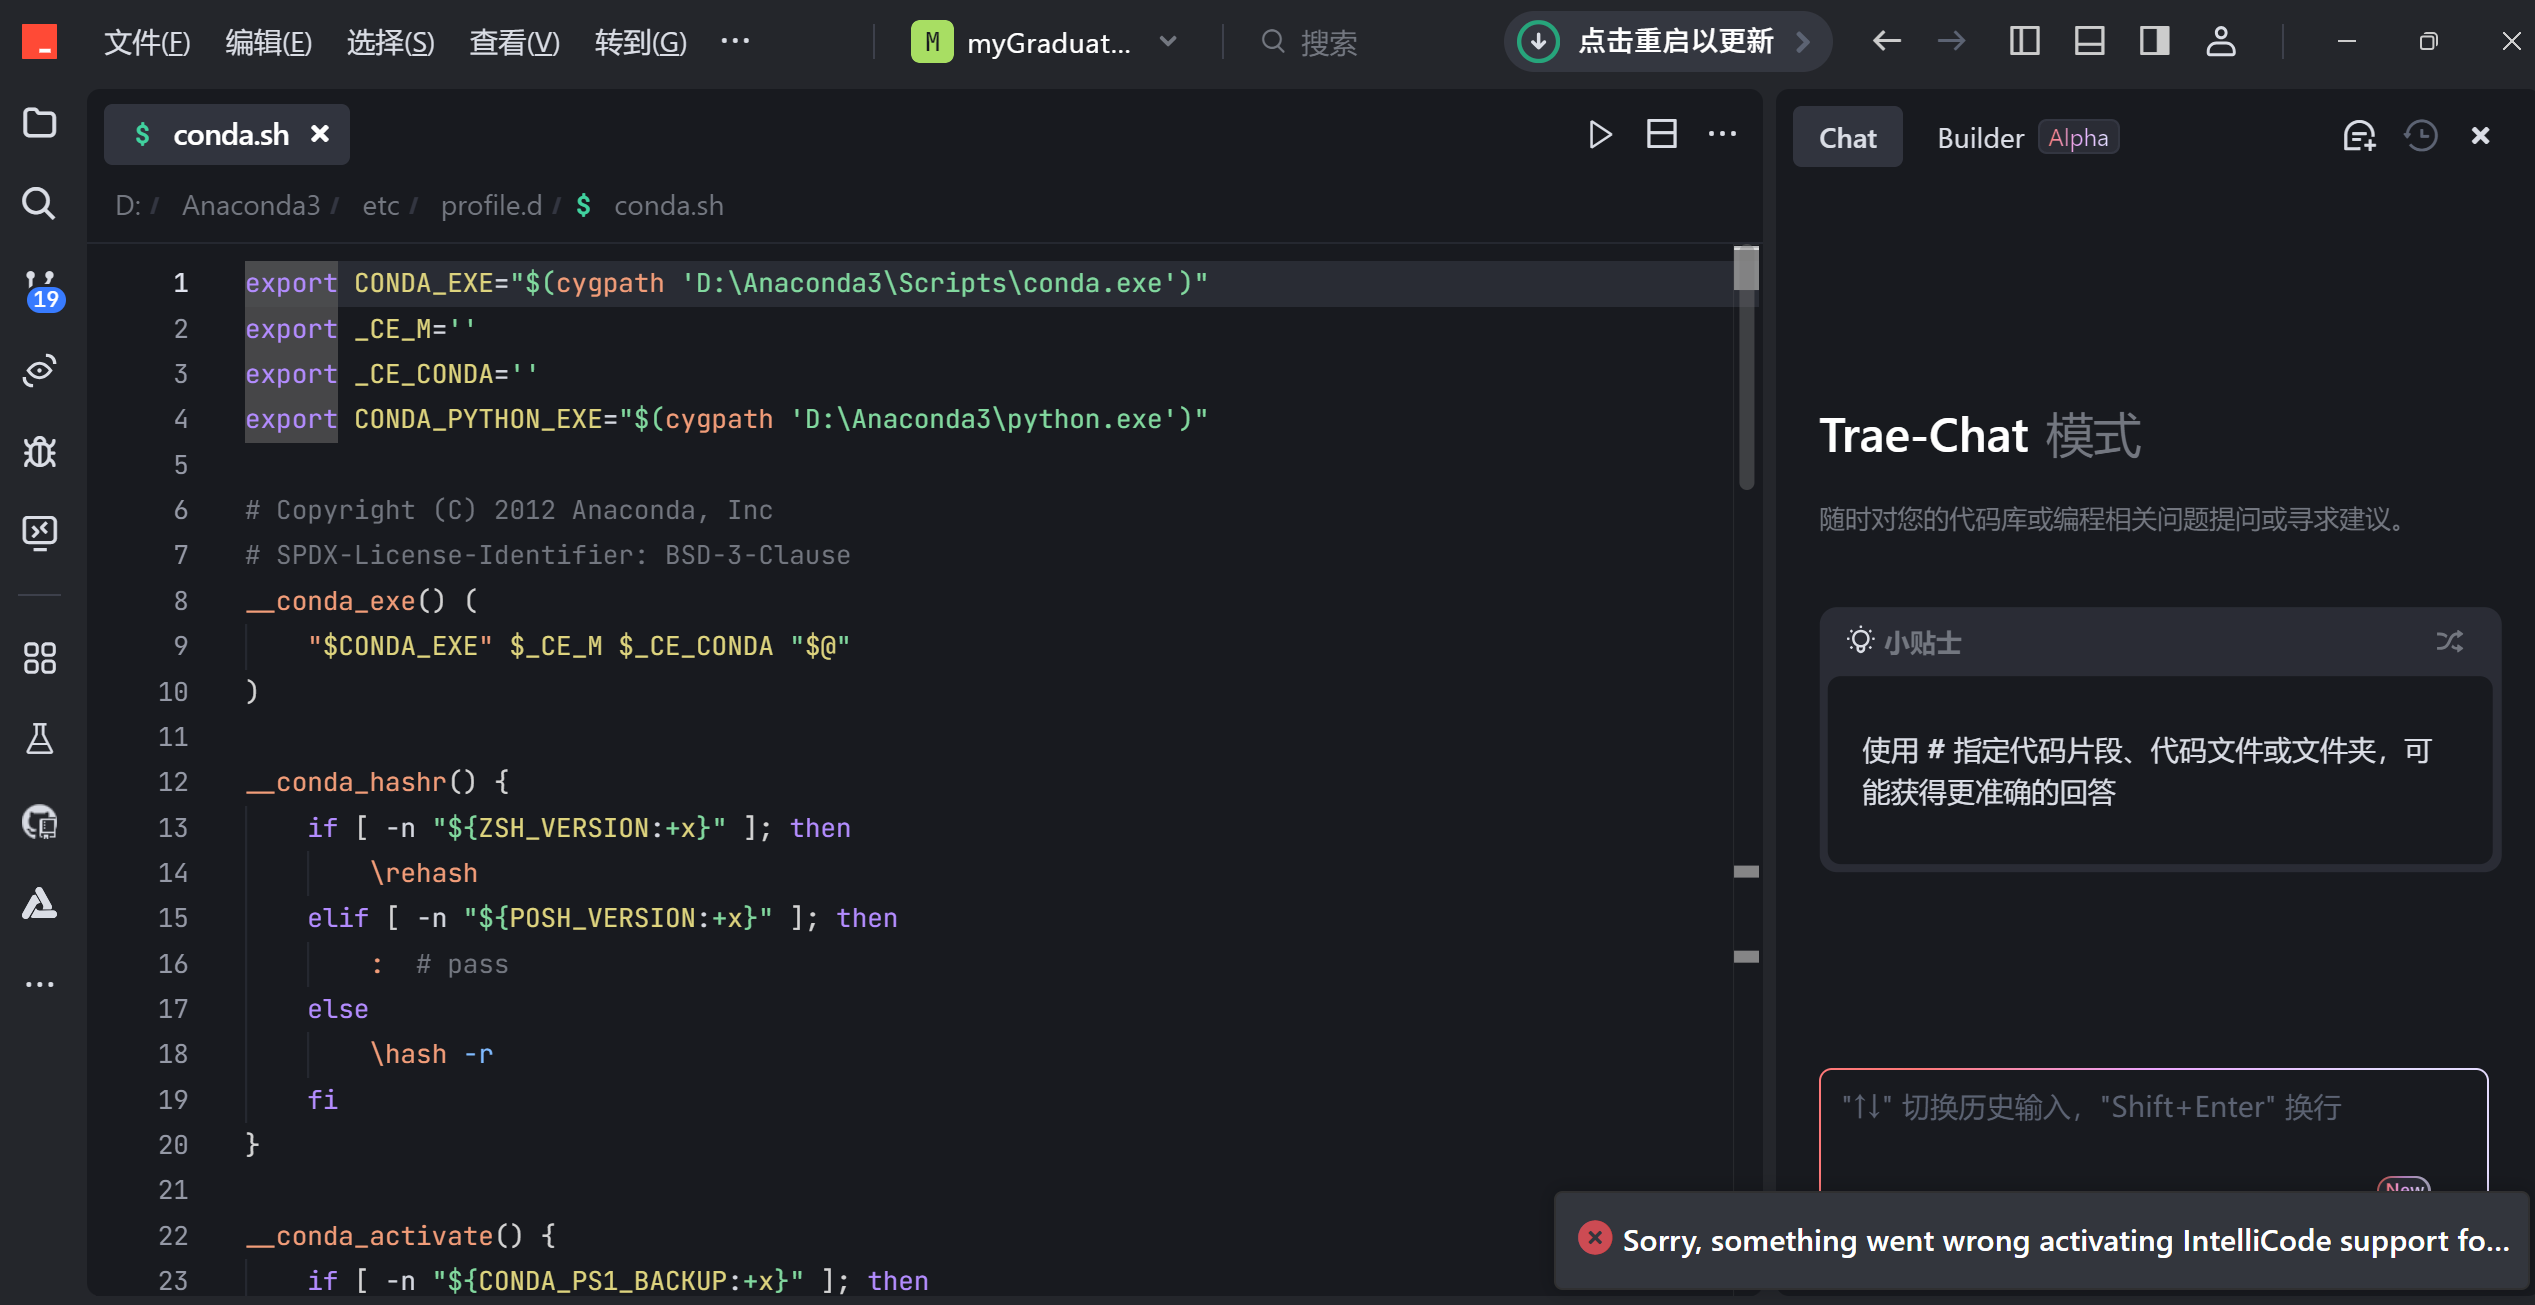Screen dimensions: 2535x1305
Task: Open the 查看 menu
Action: coord(513,42)
